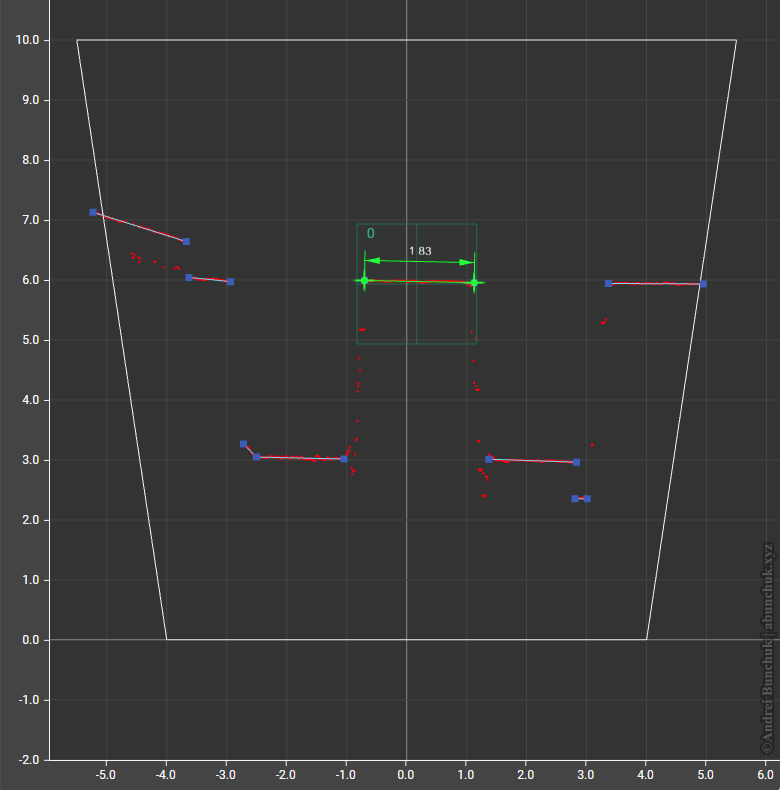Click the left green endpoint marker of segment 0
The height and width of the screenshot is (790, 780).
(364, 281)
